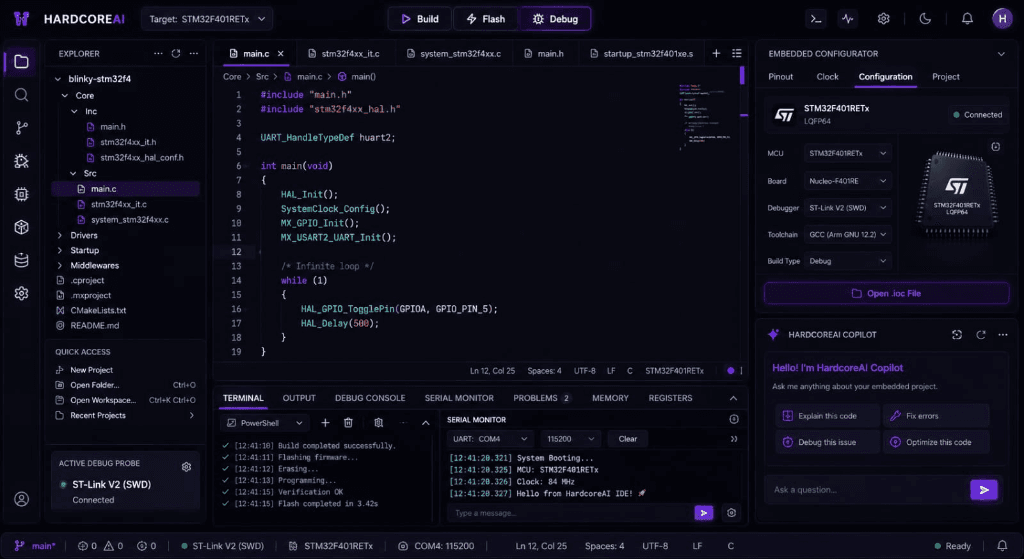Open the MCU dropdown in the configurator
Viewport: 1024px width, 559px height.
[847, 153]
